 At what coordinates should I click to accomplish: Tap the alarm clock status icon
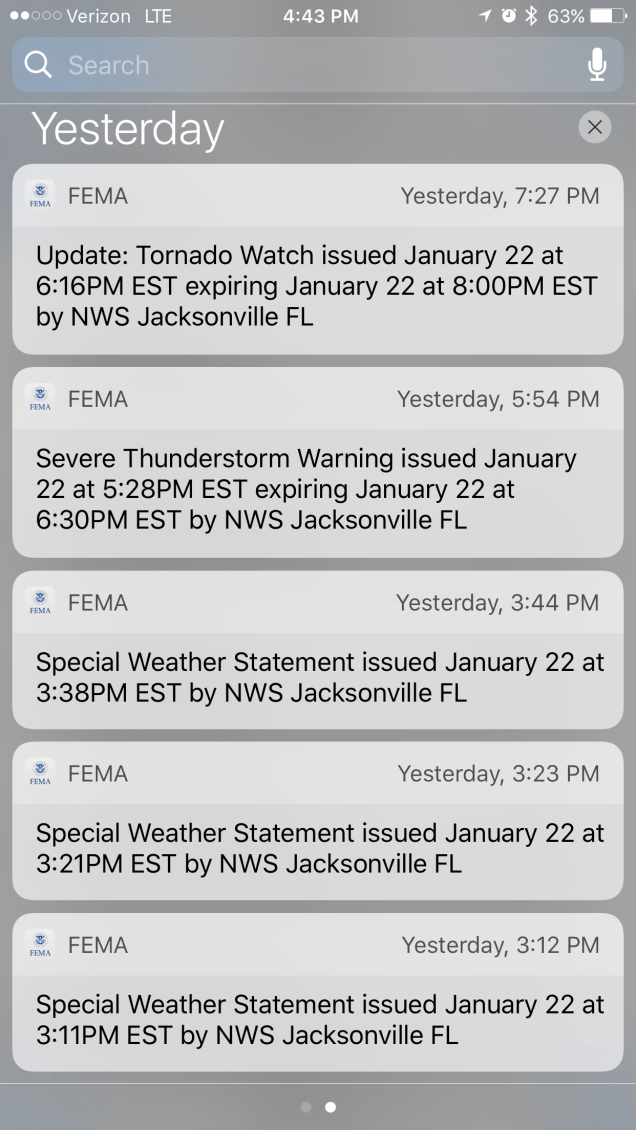[509, 16]
